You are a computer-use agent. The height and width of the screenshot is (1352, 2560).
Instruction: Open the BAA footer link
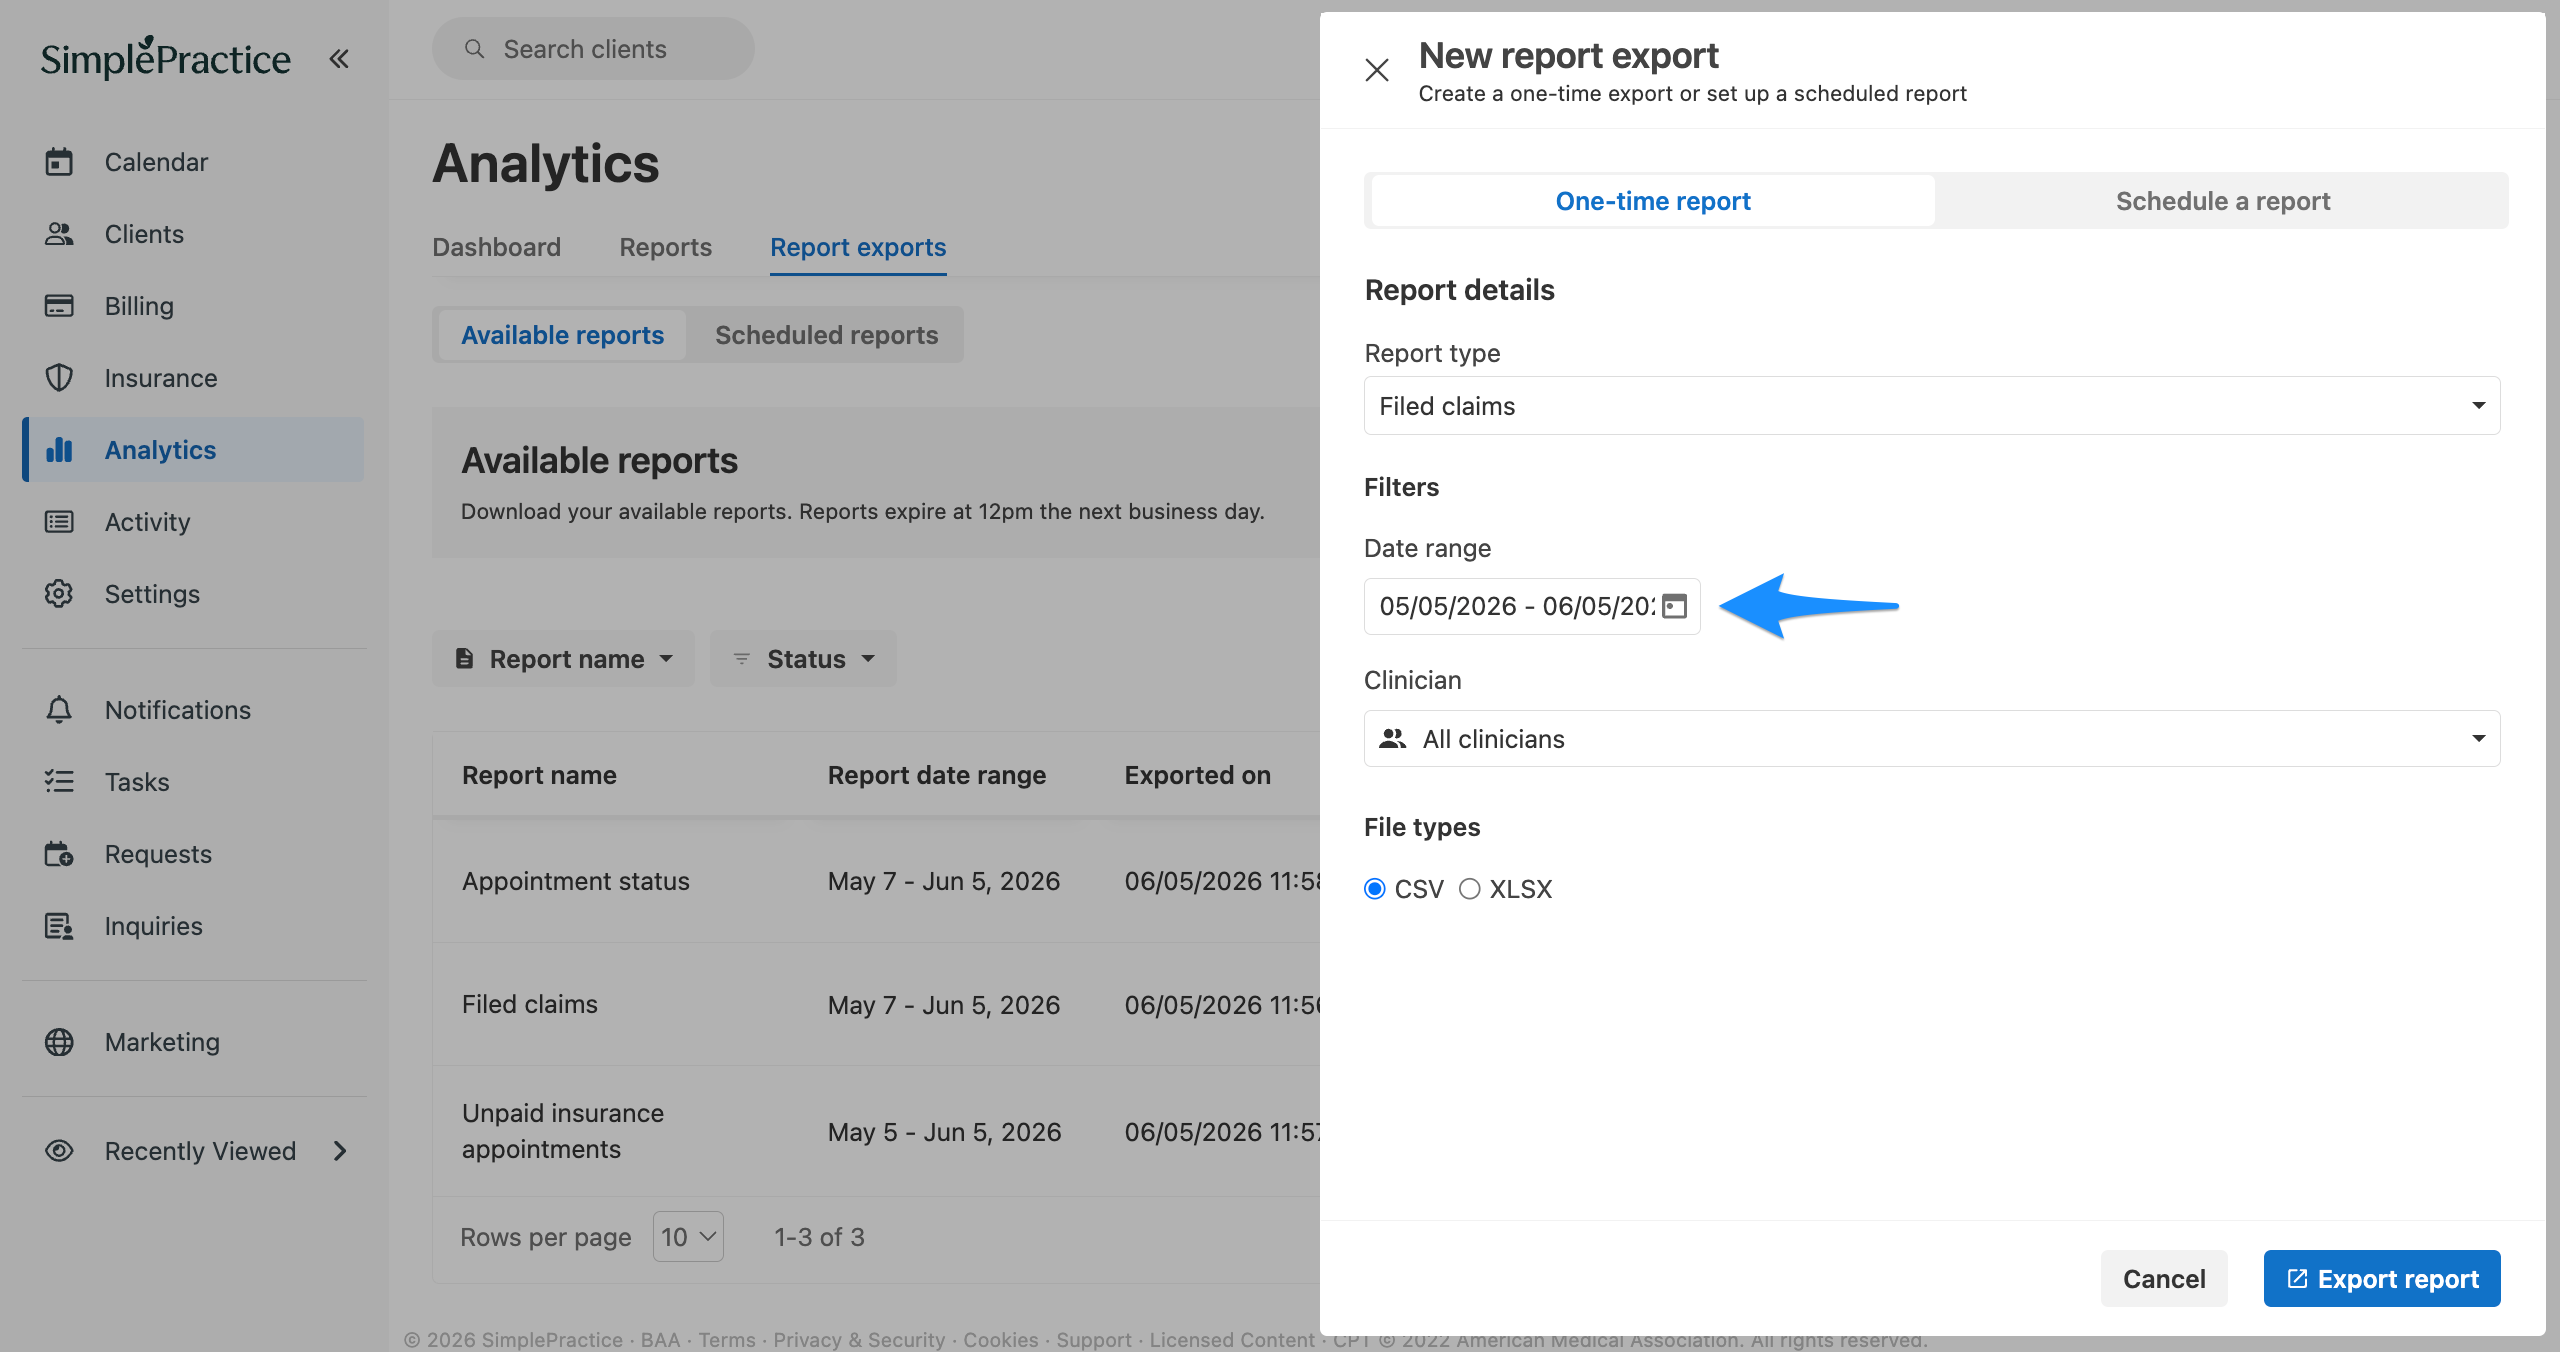point(660,1340)
